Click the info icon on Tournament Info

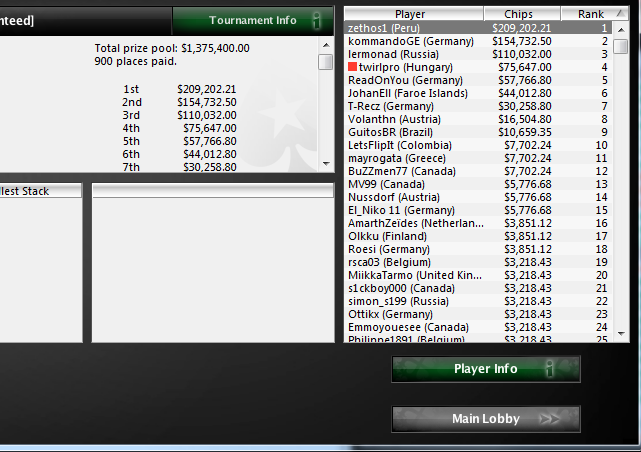[x=317, y=20]
